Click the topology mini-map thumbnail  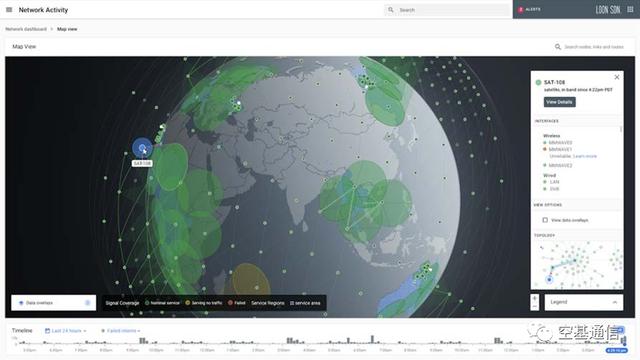tap(577, 264)
